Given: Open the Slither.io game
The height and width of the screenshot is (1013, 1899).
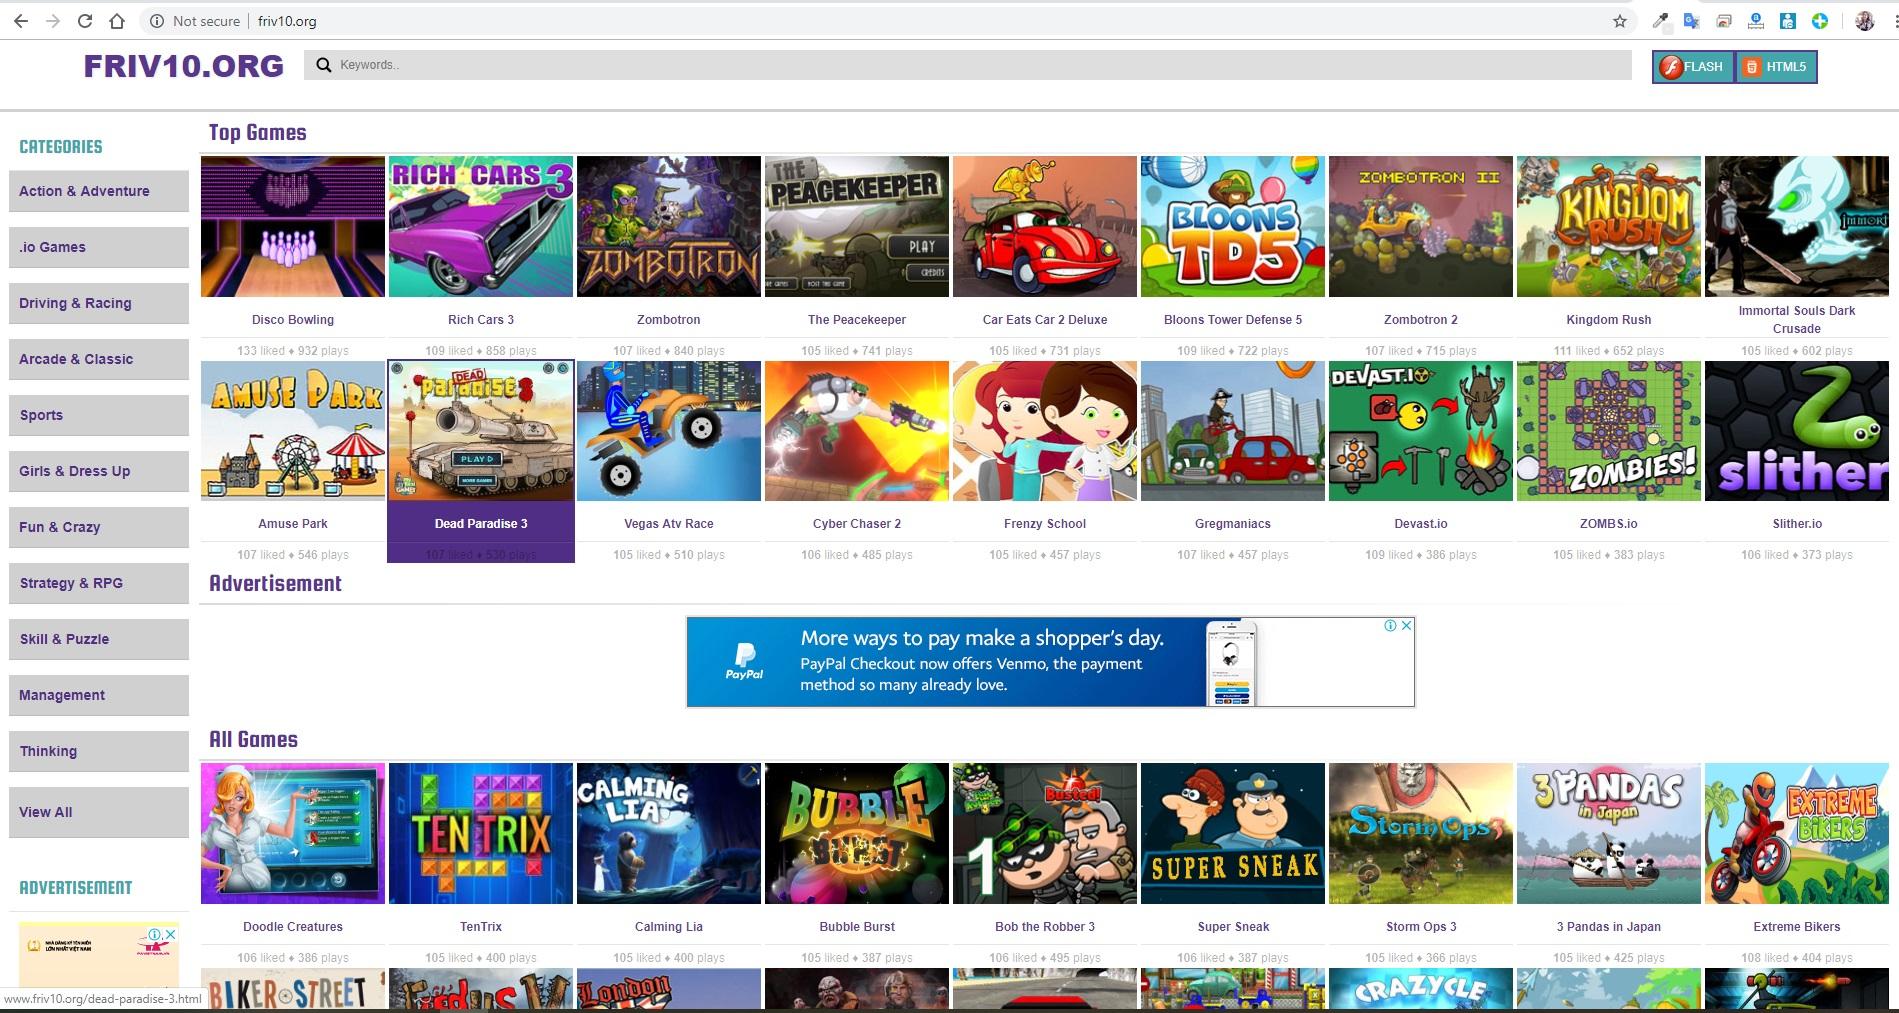Looking at the screenshot, I should coord(1796,430).
